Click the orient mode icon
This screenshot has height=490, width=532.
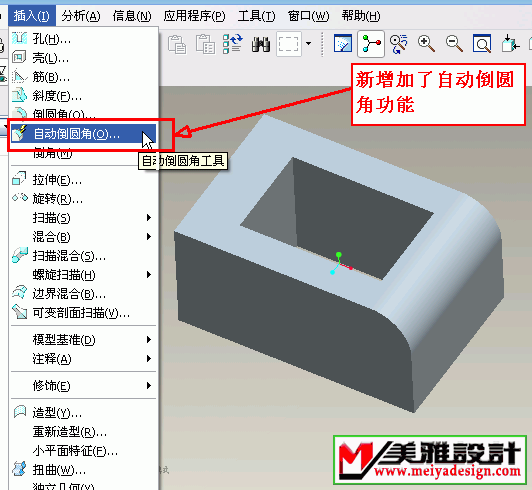[398, 44]
